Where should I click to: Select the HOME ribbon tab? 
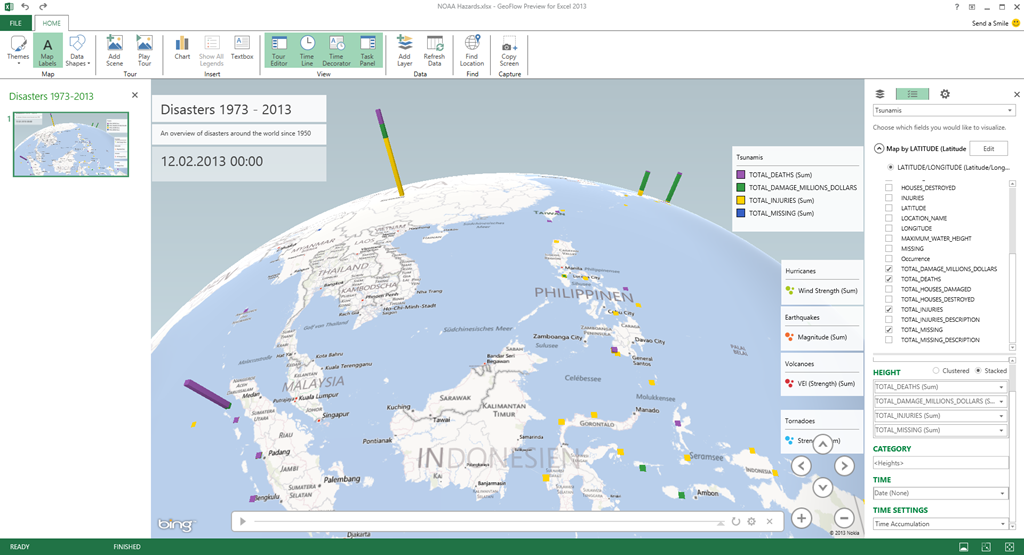point(52,23)
